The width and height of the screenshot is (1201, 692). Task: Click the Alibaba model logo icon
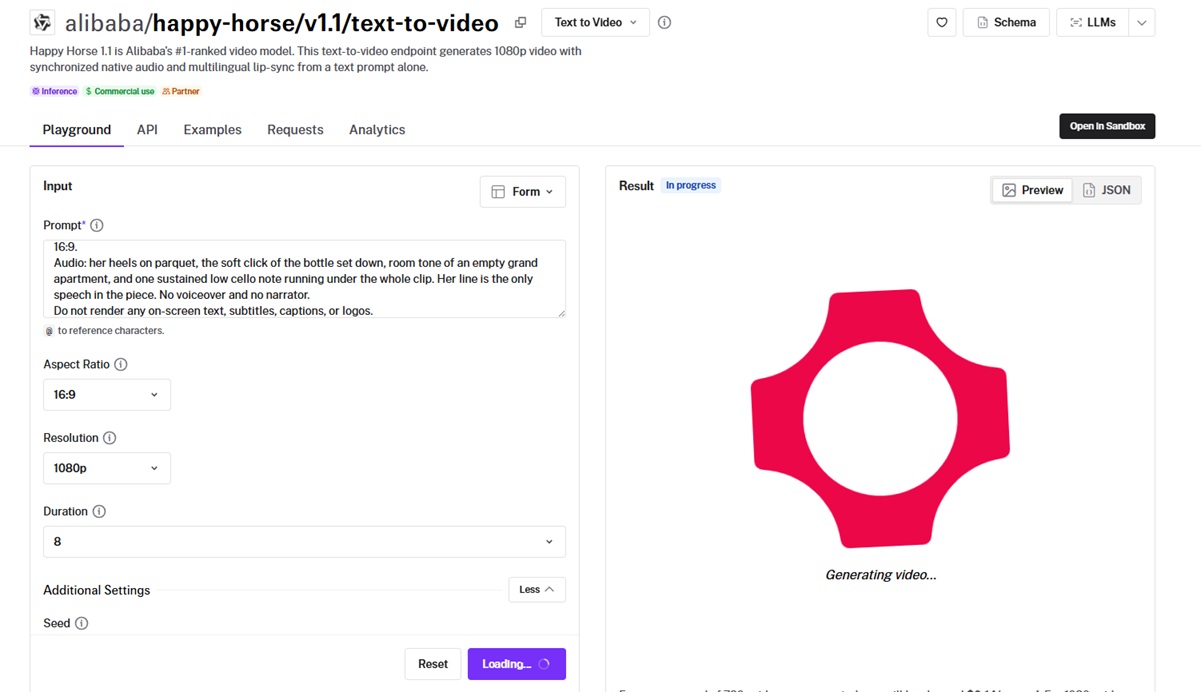pos(42,22)
